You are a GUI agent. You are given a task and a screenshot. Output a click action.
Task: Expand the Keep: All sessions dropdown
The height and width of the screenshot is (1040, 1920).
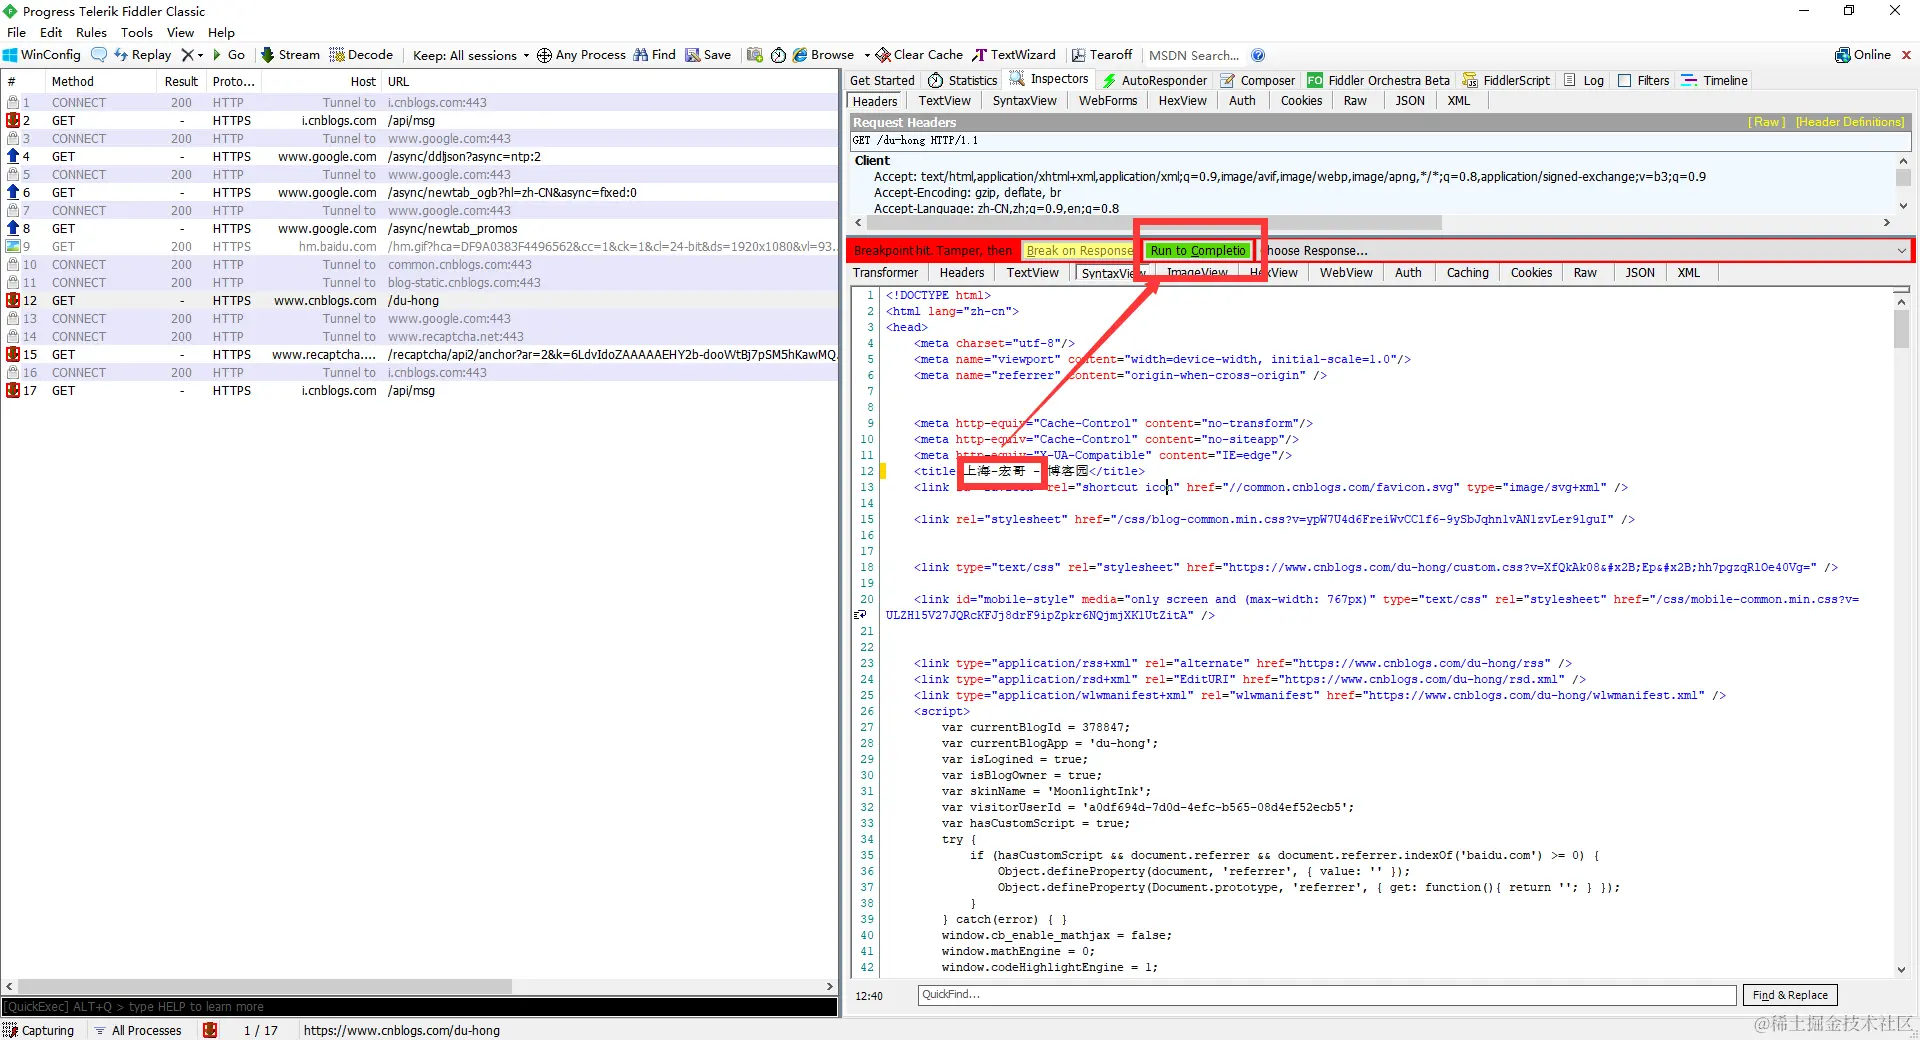[470, 55]
